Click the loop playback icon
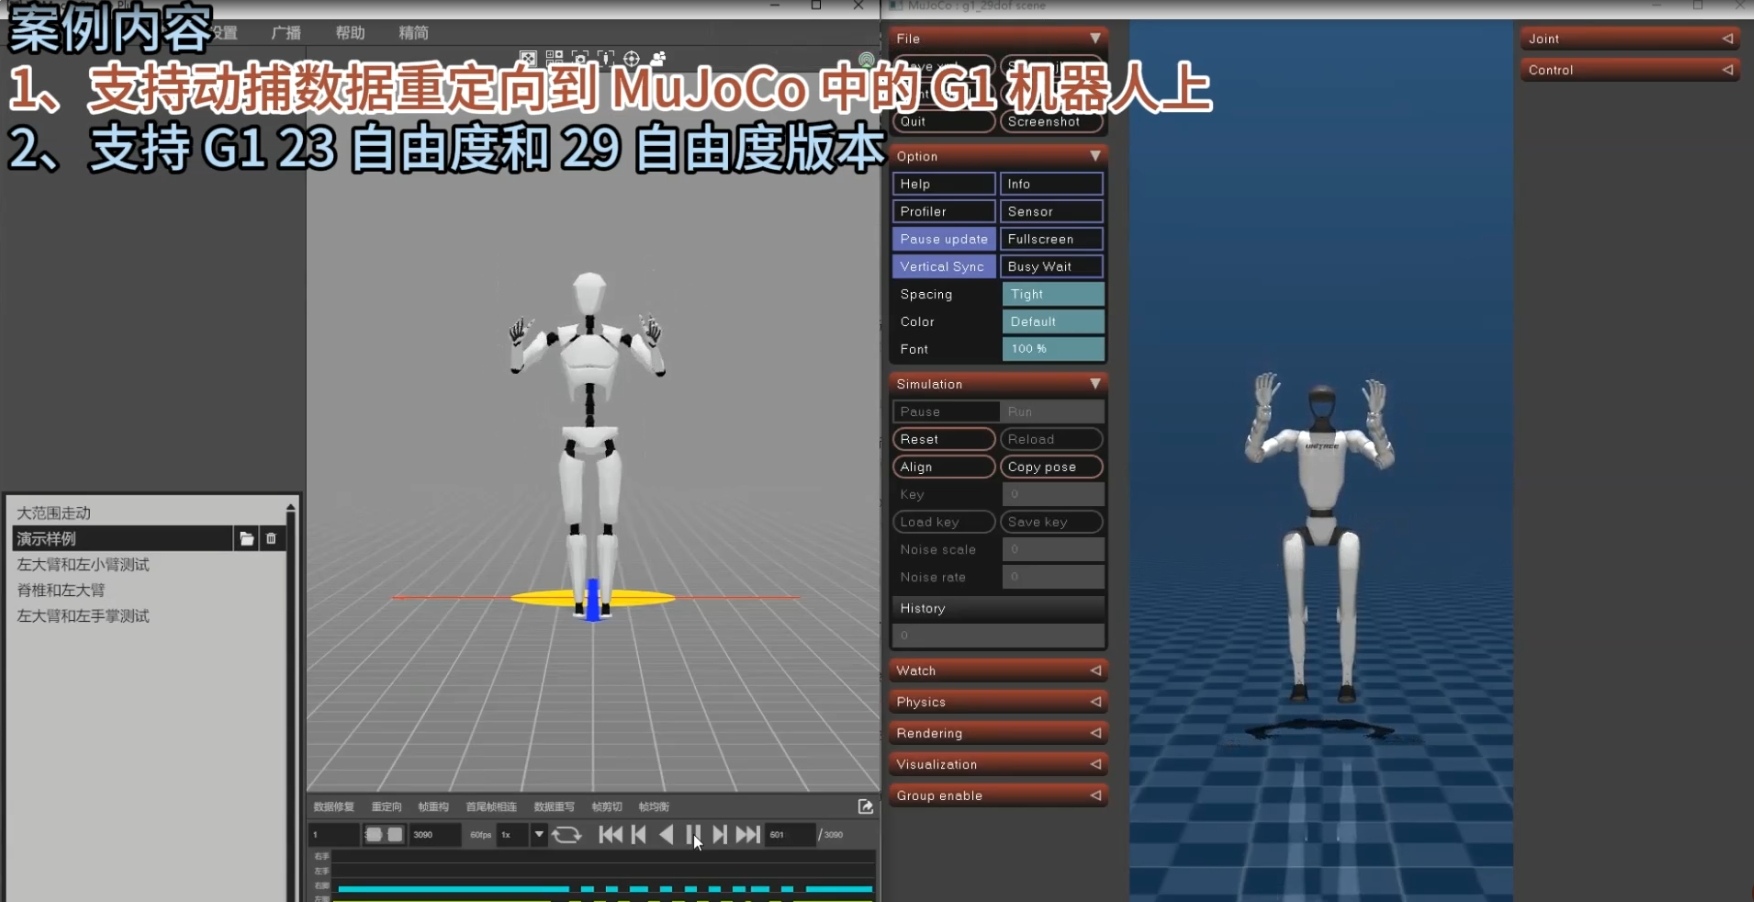The width and height of the screenshot is (1754, 902). pyautogui.click(x=566, y=834)
